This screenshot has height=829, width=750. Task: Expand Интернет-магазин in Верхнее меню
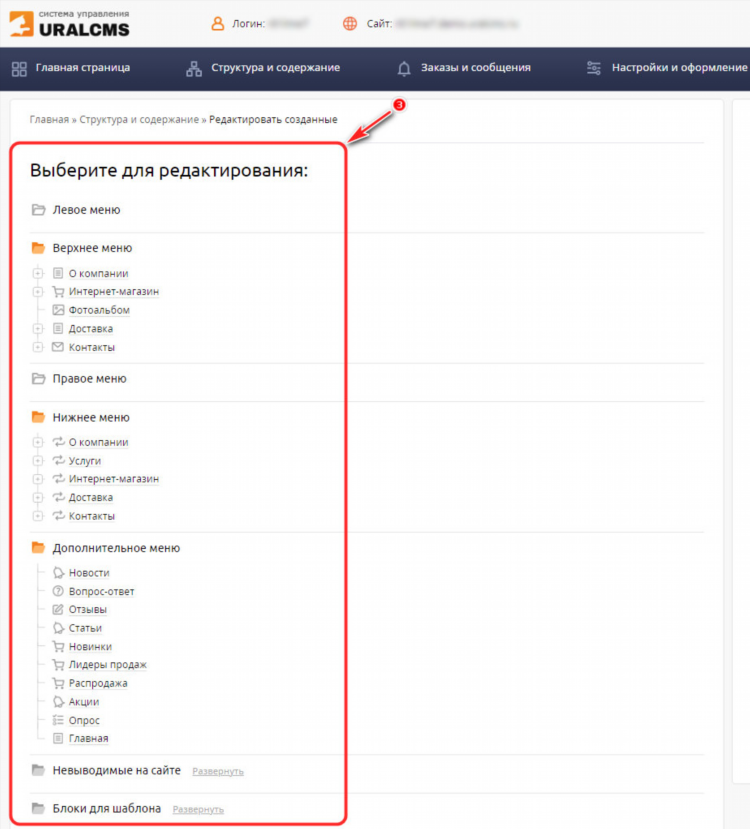38,292
